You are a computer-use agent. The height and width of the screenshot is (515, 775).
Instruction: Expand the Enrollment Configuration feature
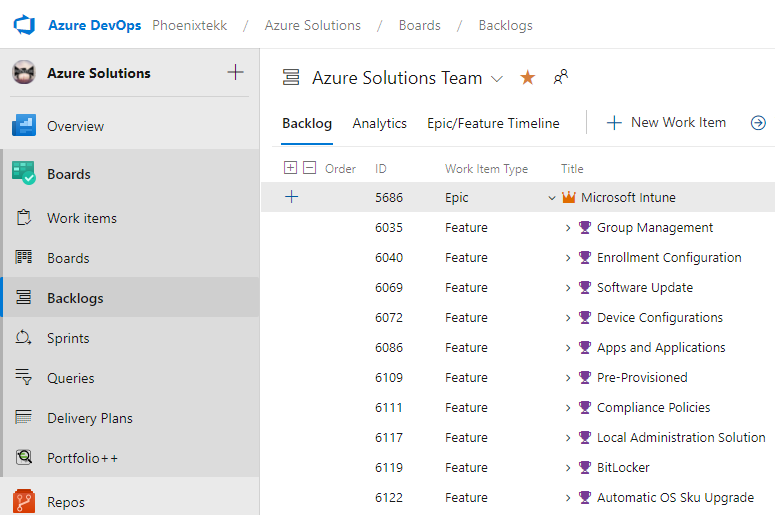click(x=568, y=258)
